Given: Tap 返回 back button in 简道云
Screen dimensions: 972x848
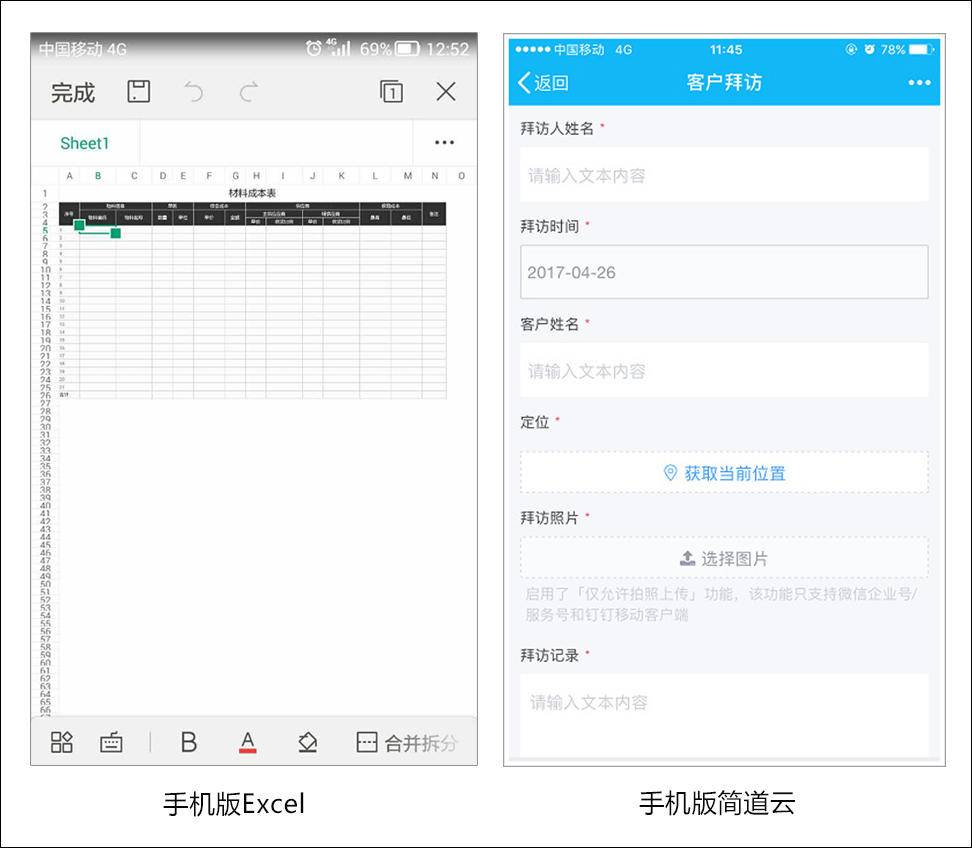Looking at the screenshot, I should pyautogui.click(x=543, y=82).
